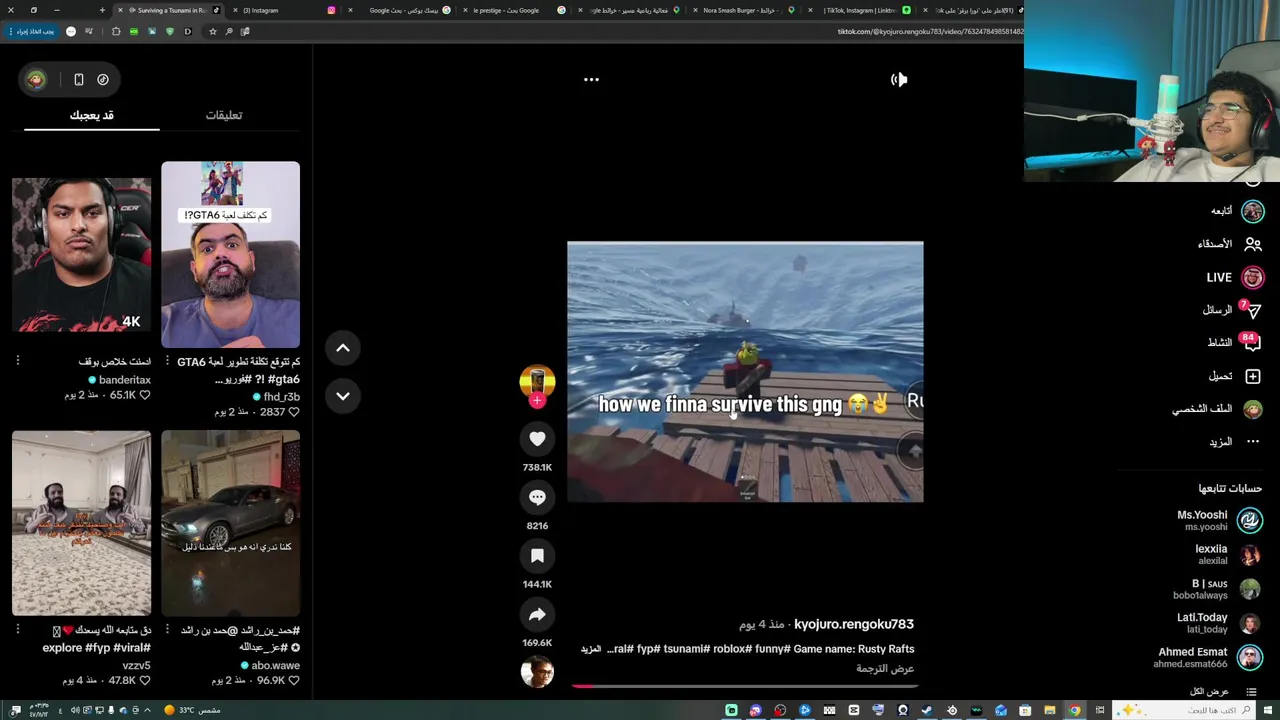Like the banderitax video showing 65.1K
The image size is (1280, 720).
(144, 396)
